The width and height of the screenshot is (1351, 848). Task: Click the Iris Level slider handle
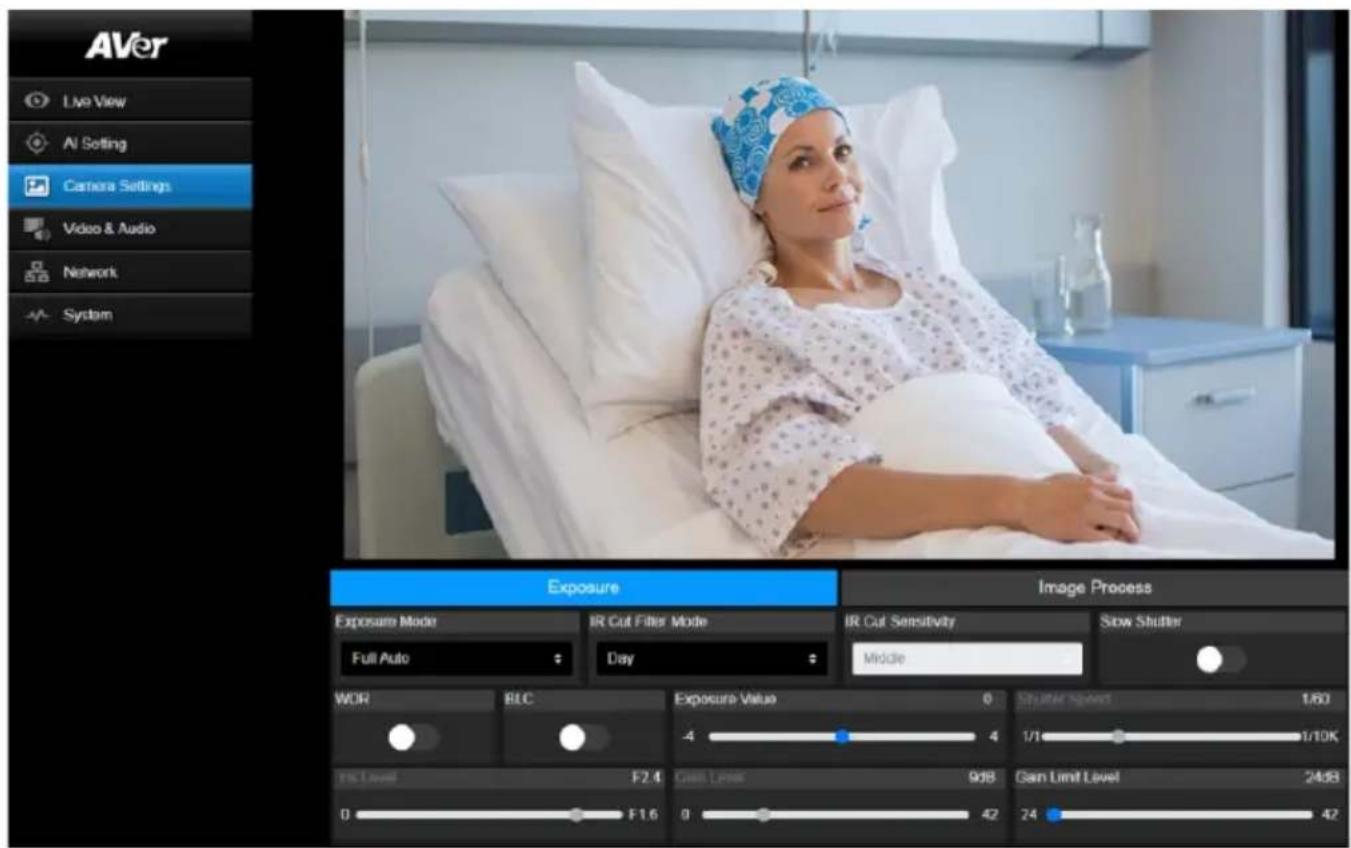576,814
